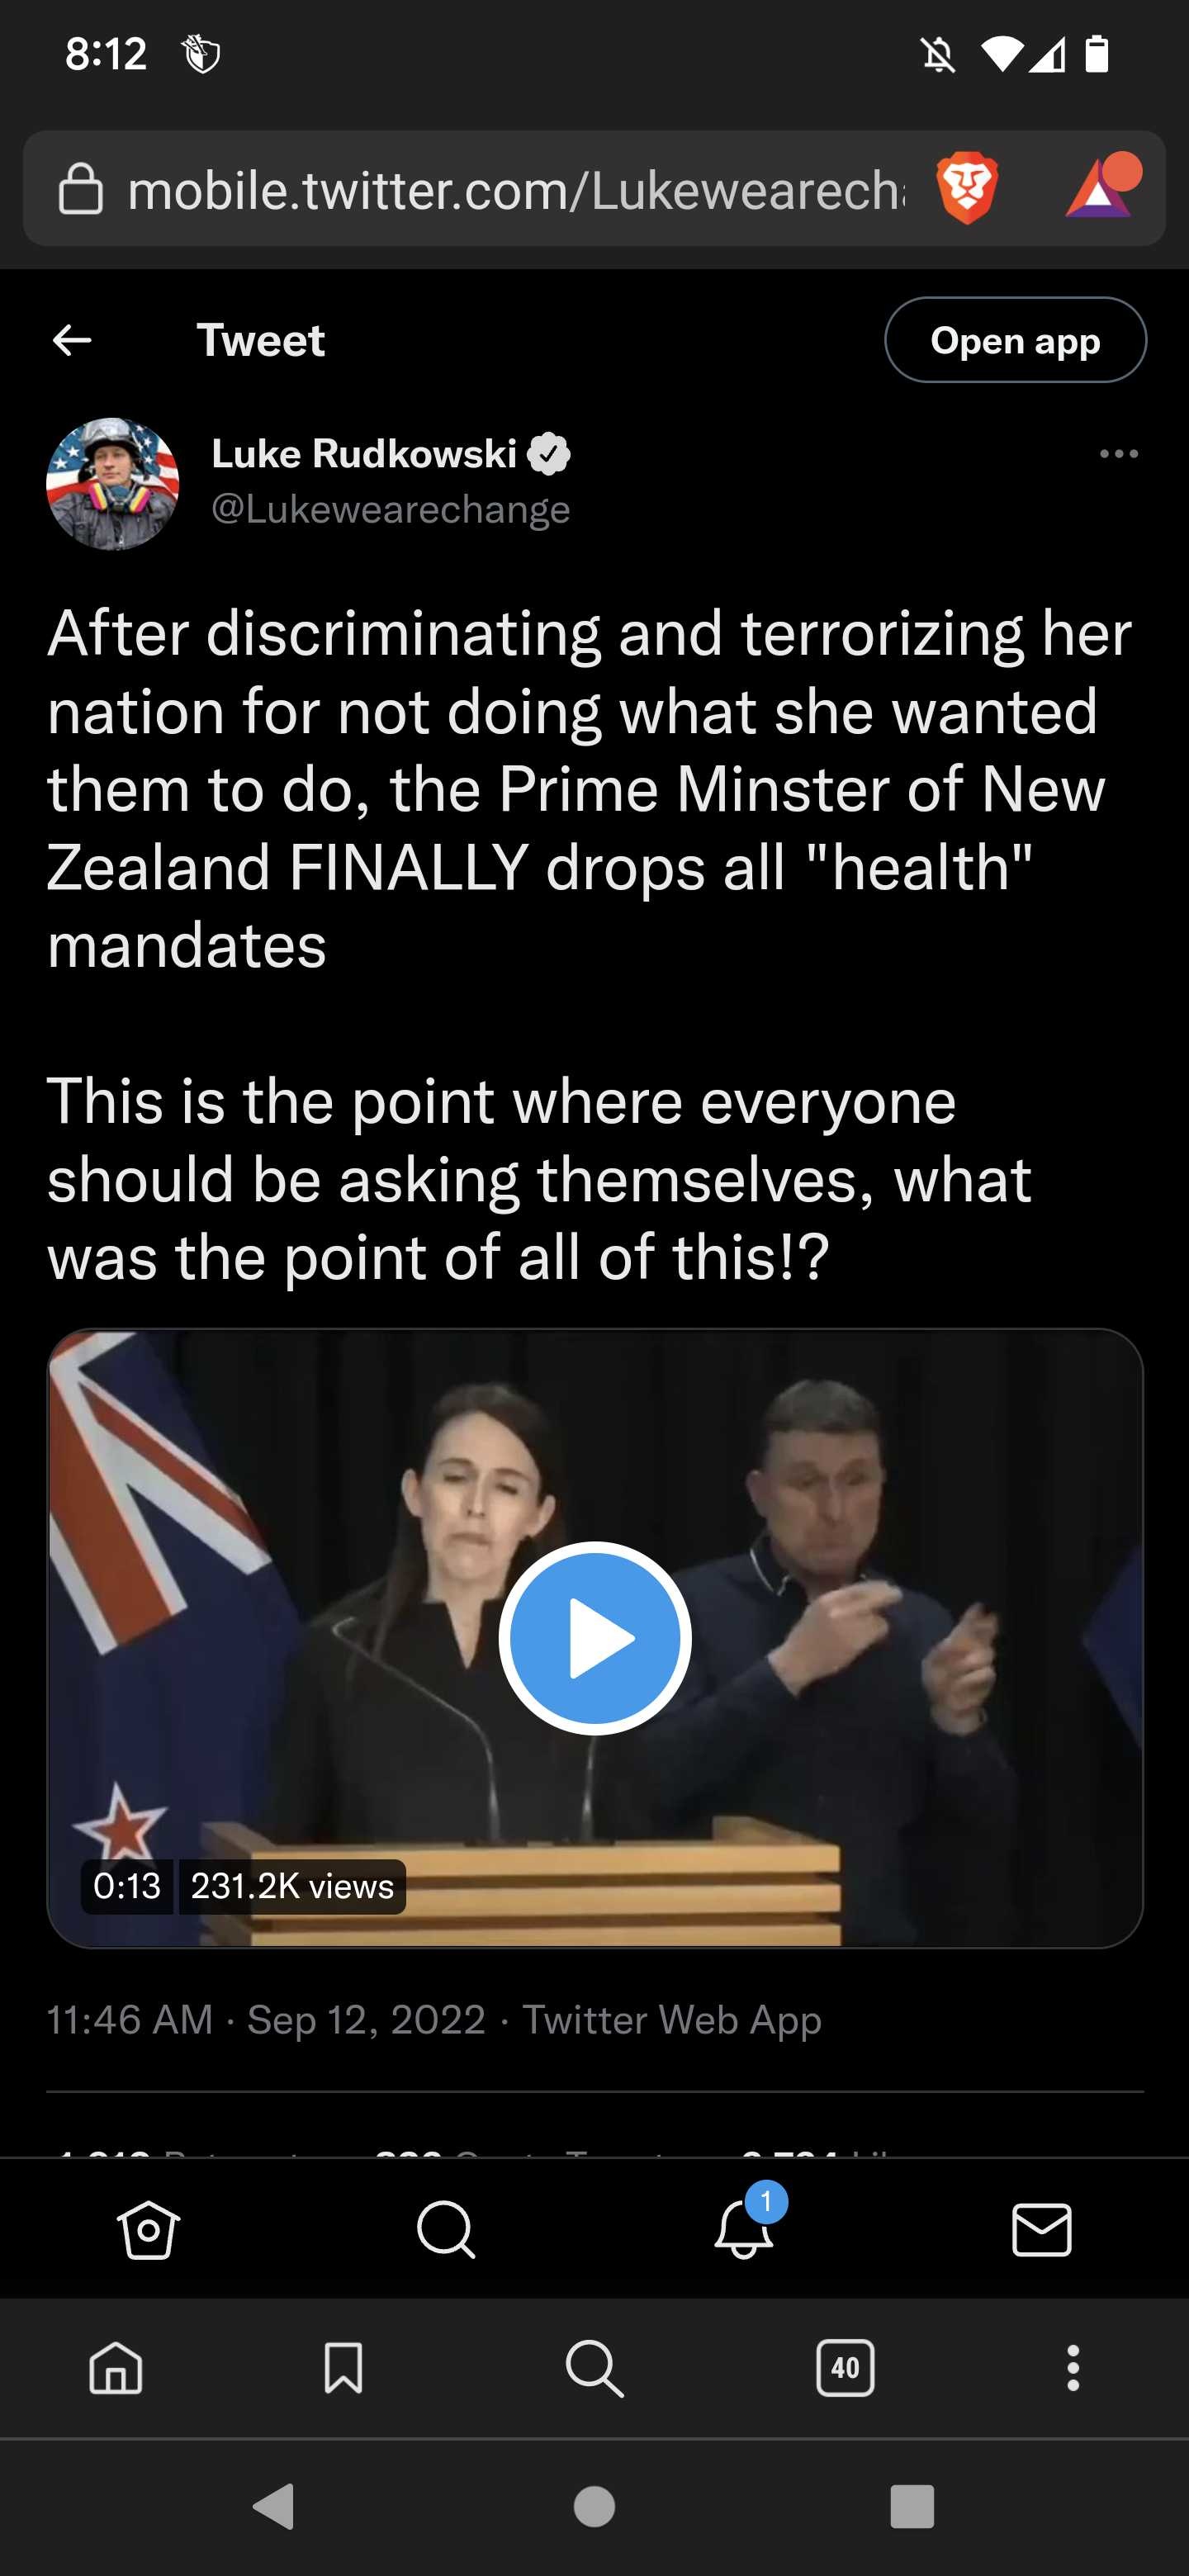
Task: Open Twitter Home tab icon
Action: (148, 2230)
